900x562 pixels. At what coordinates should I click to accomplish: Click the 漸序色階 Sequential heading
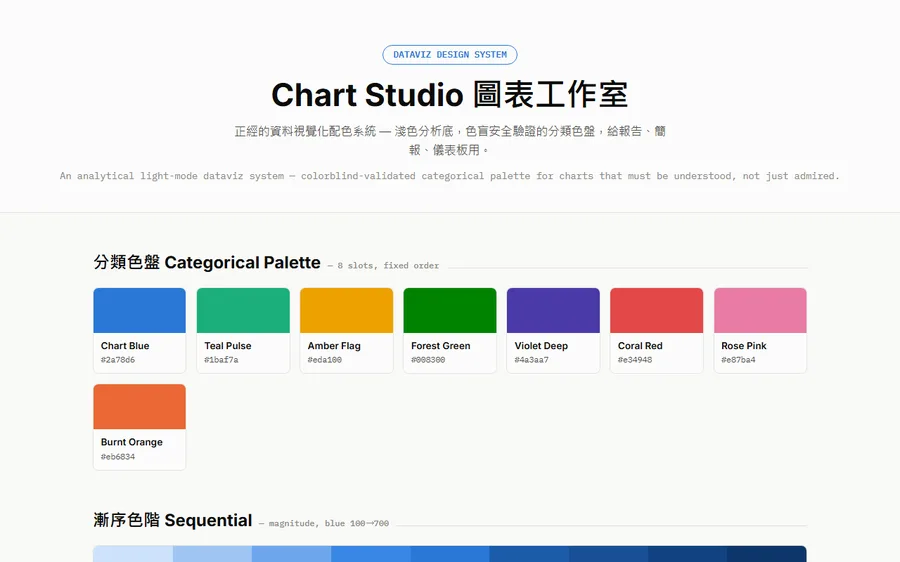(173, 520)
